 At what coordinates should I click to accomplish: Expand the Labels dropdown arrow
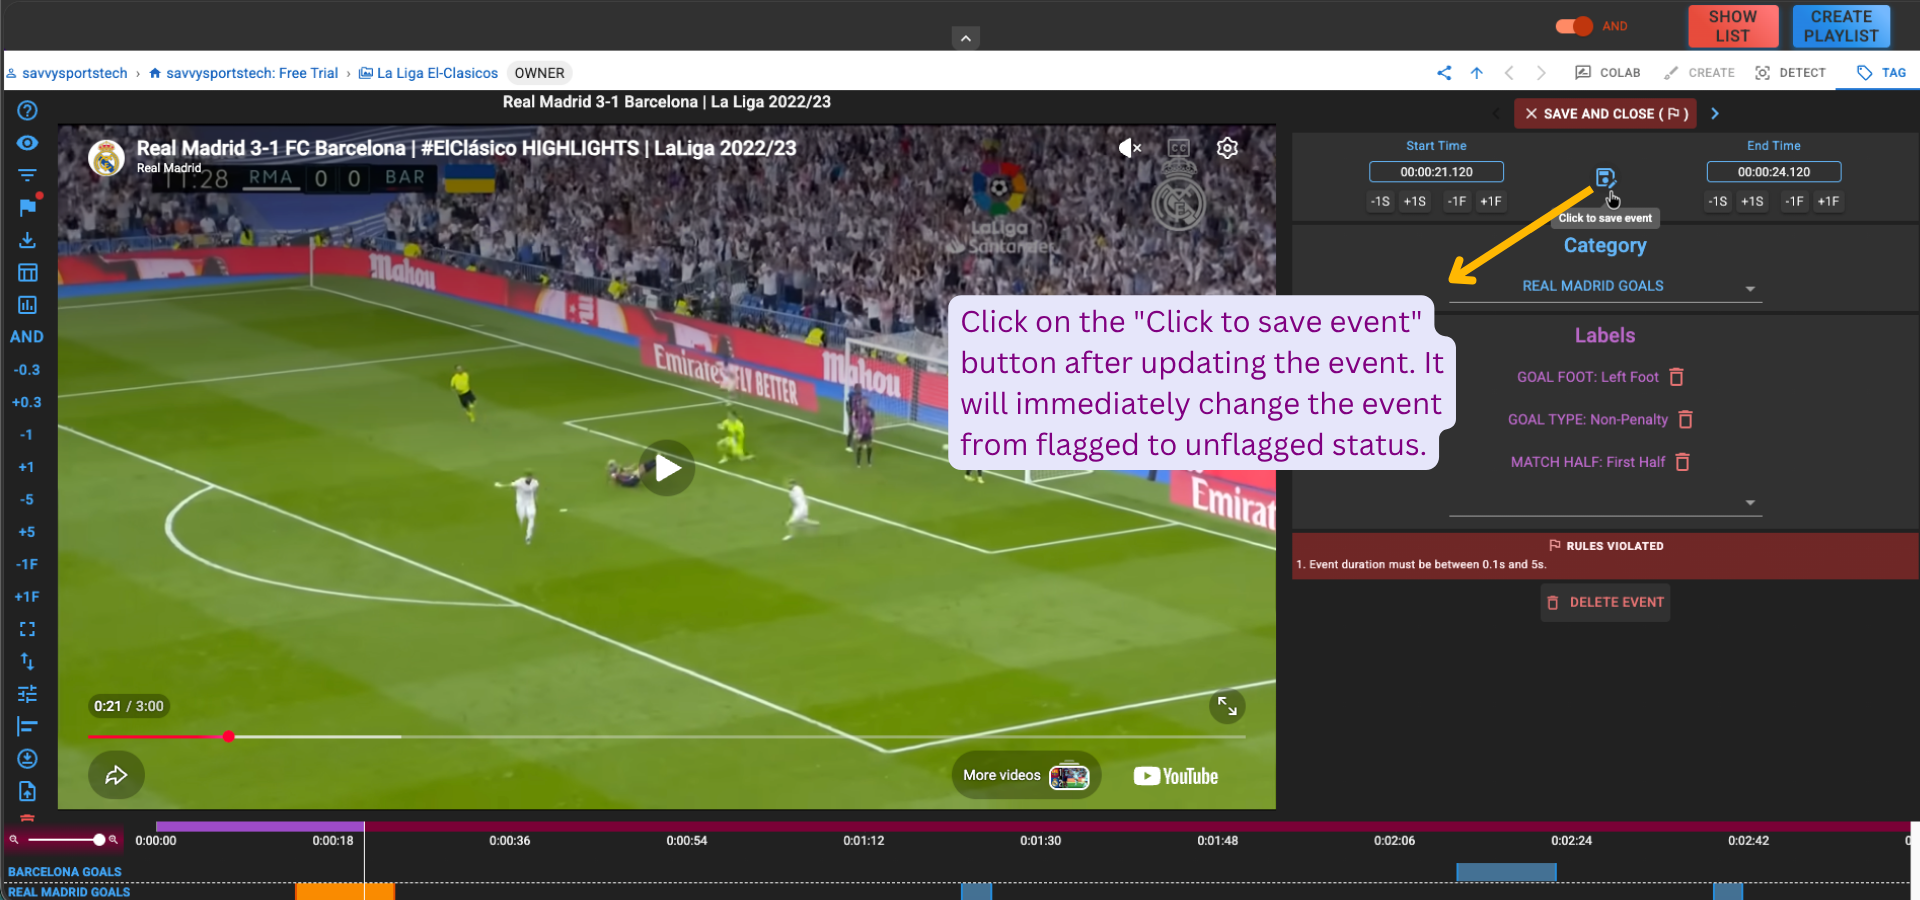1749,502
